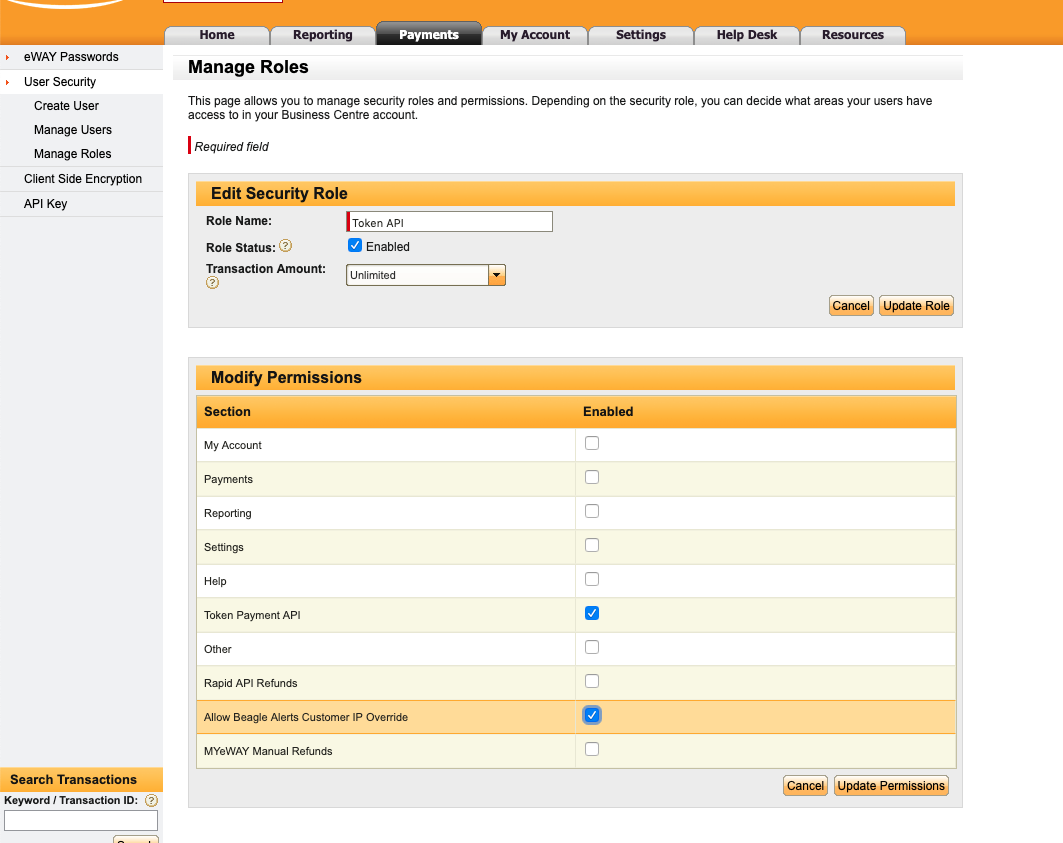This screenshot has height=843, width=1063.
Task: Click the Transaction Amount help icon
Action: [x=212, y=283]
